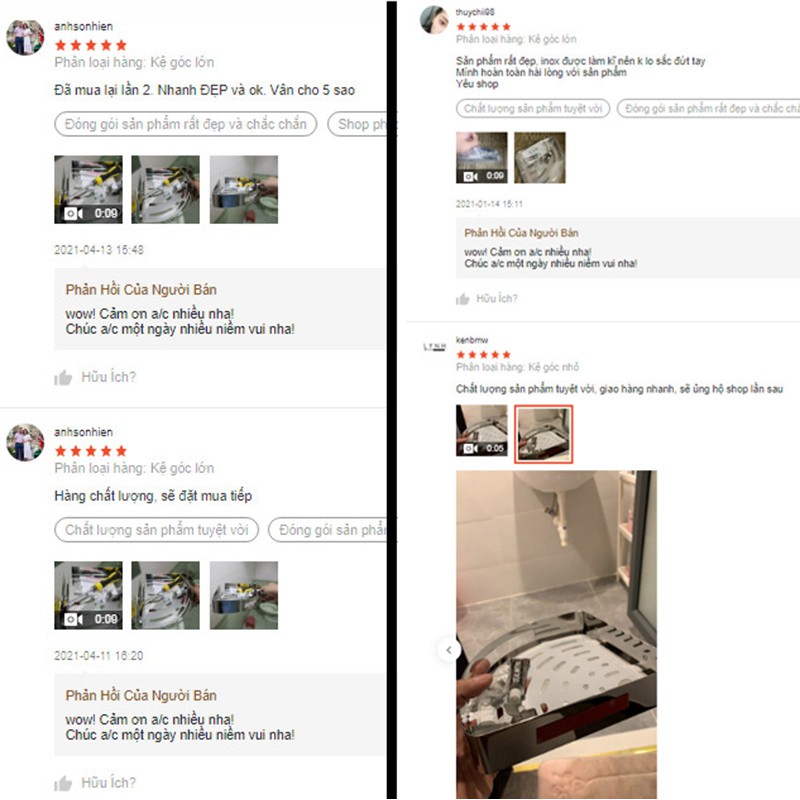The image size is (800, 800).
Task: Open thuychii98's profile avatar
Action: [434, 20]
